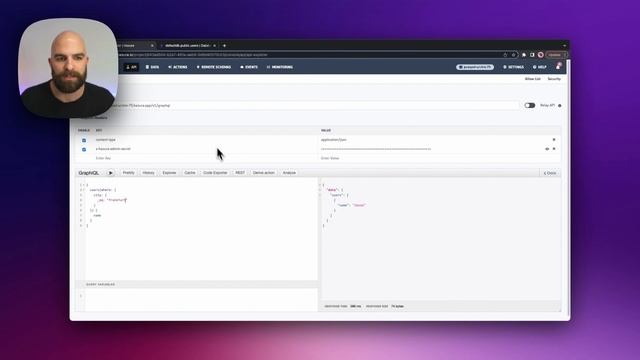This screenshot has width=640, height=360.
Task: Click the Enter Key header field
Action: point(206,158)
